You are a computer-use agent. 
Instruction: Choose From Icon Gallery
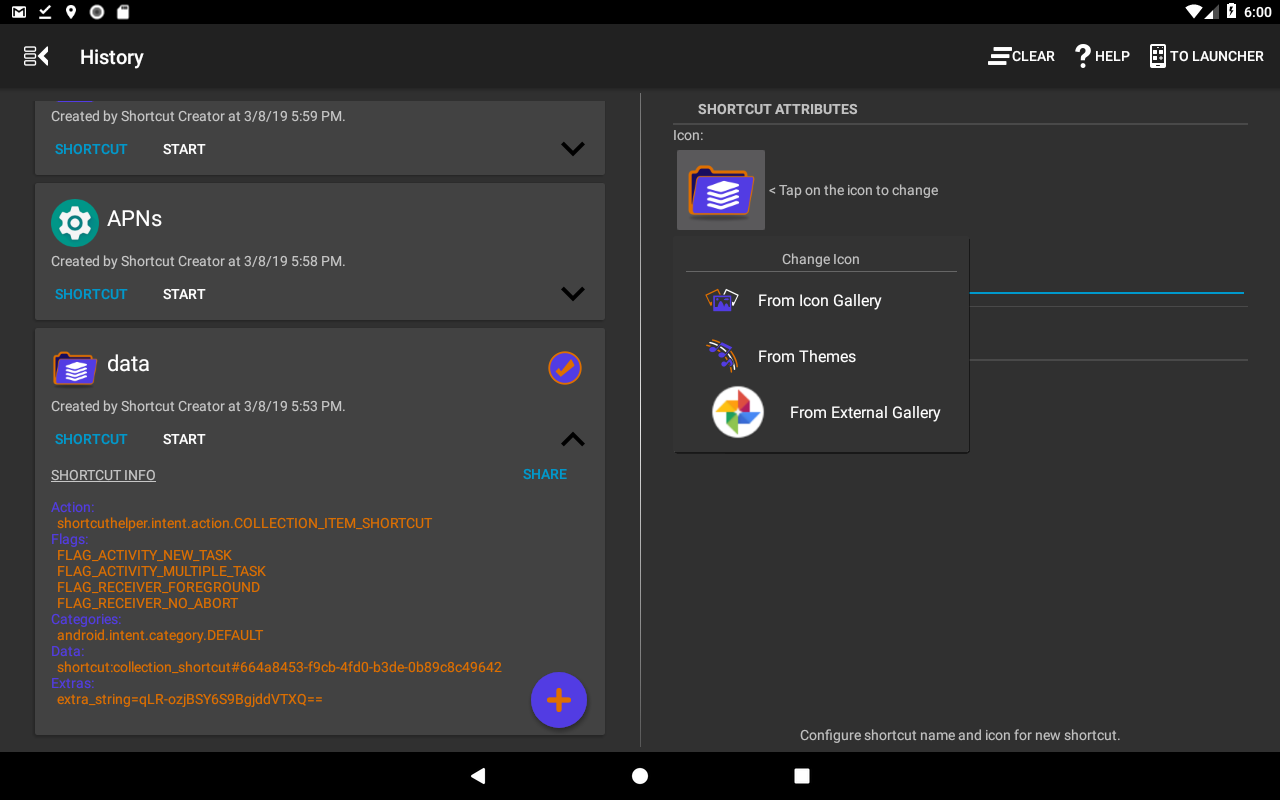coord(822,300)
